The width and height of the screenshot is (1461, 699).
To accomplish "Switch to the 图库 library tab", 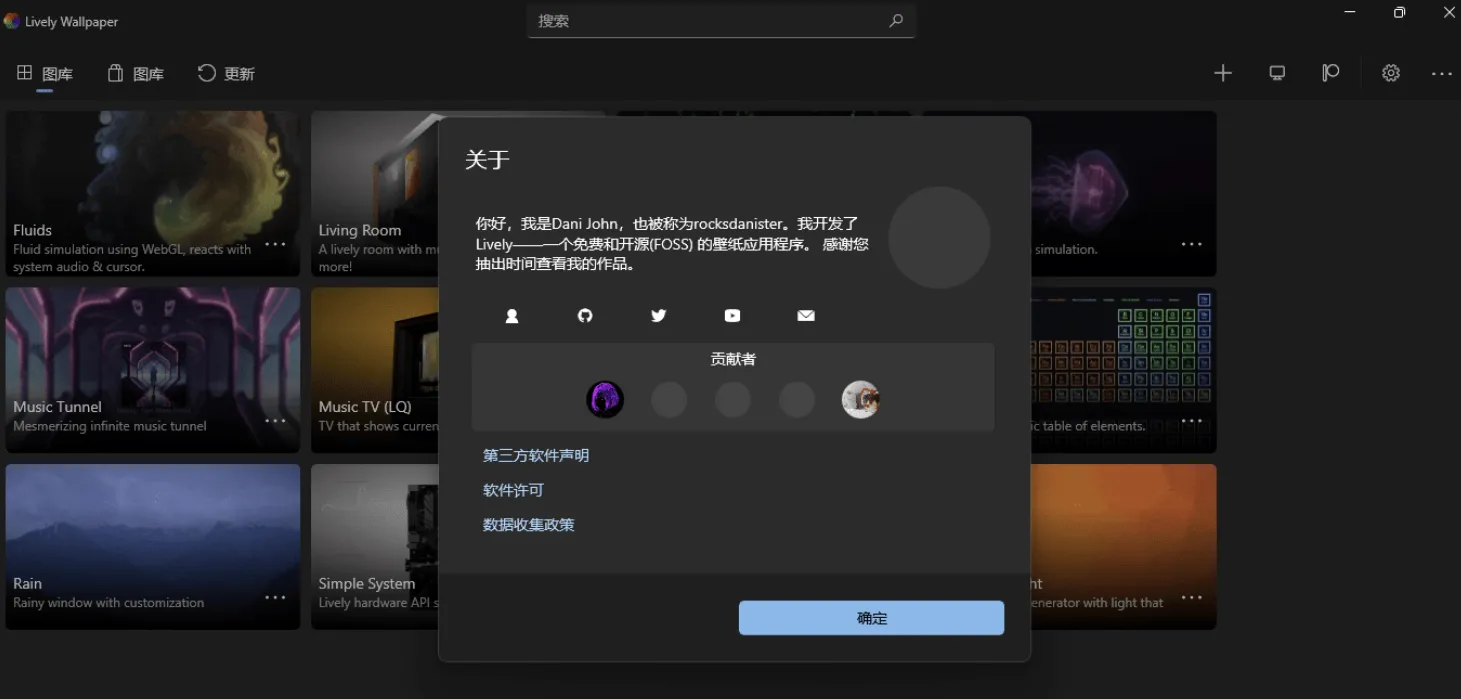I will point(135,73).
